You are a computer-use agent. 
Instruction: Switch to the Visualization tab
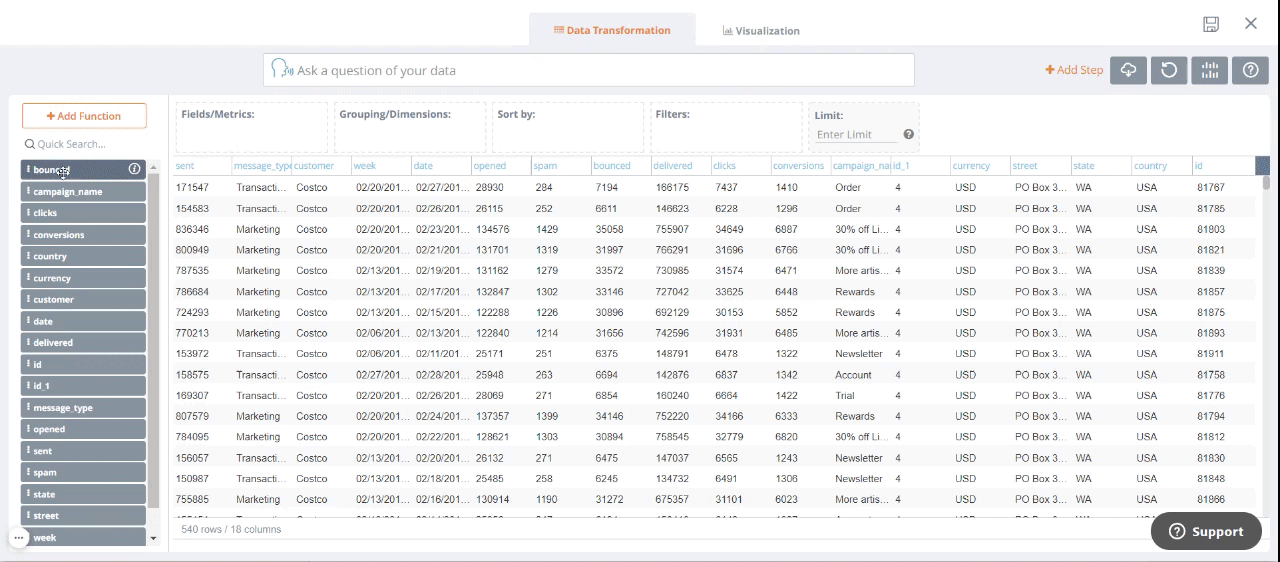point(761,31)
